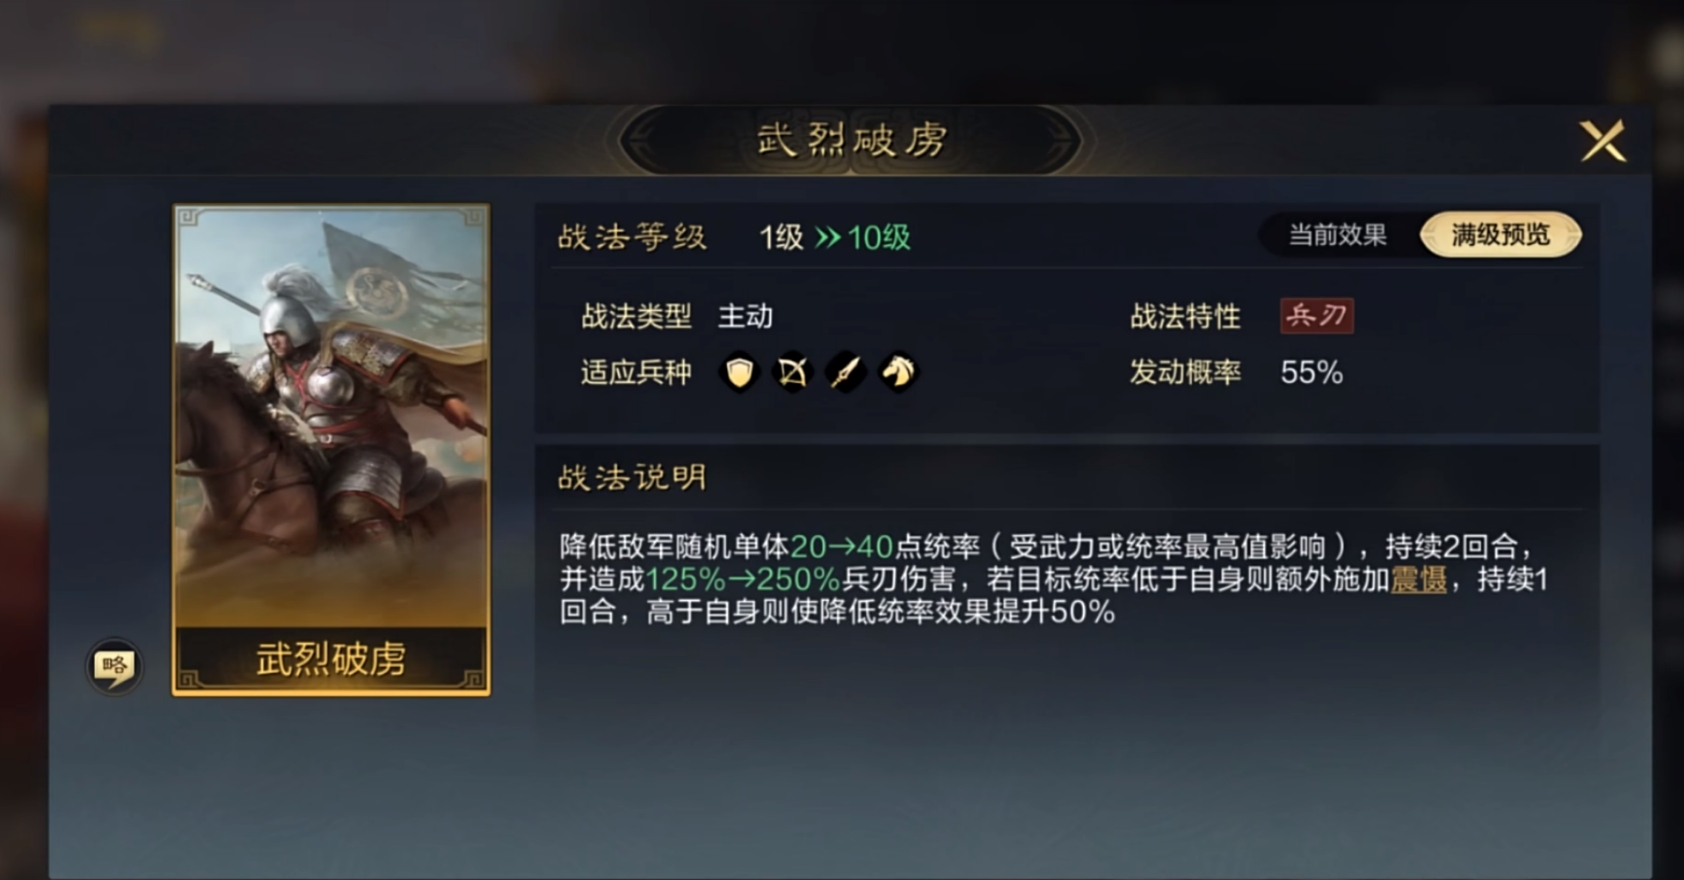Switch to 当前效果 view
The width and height of the screenshot is (1684, 880).
[1337, 236]
